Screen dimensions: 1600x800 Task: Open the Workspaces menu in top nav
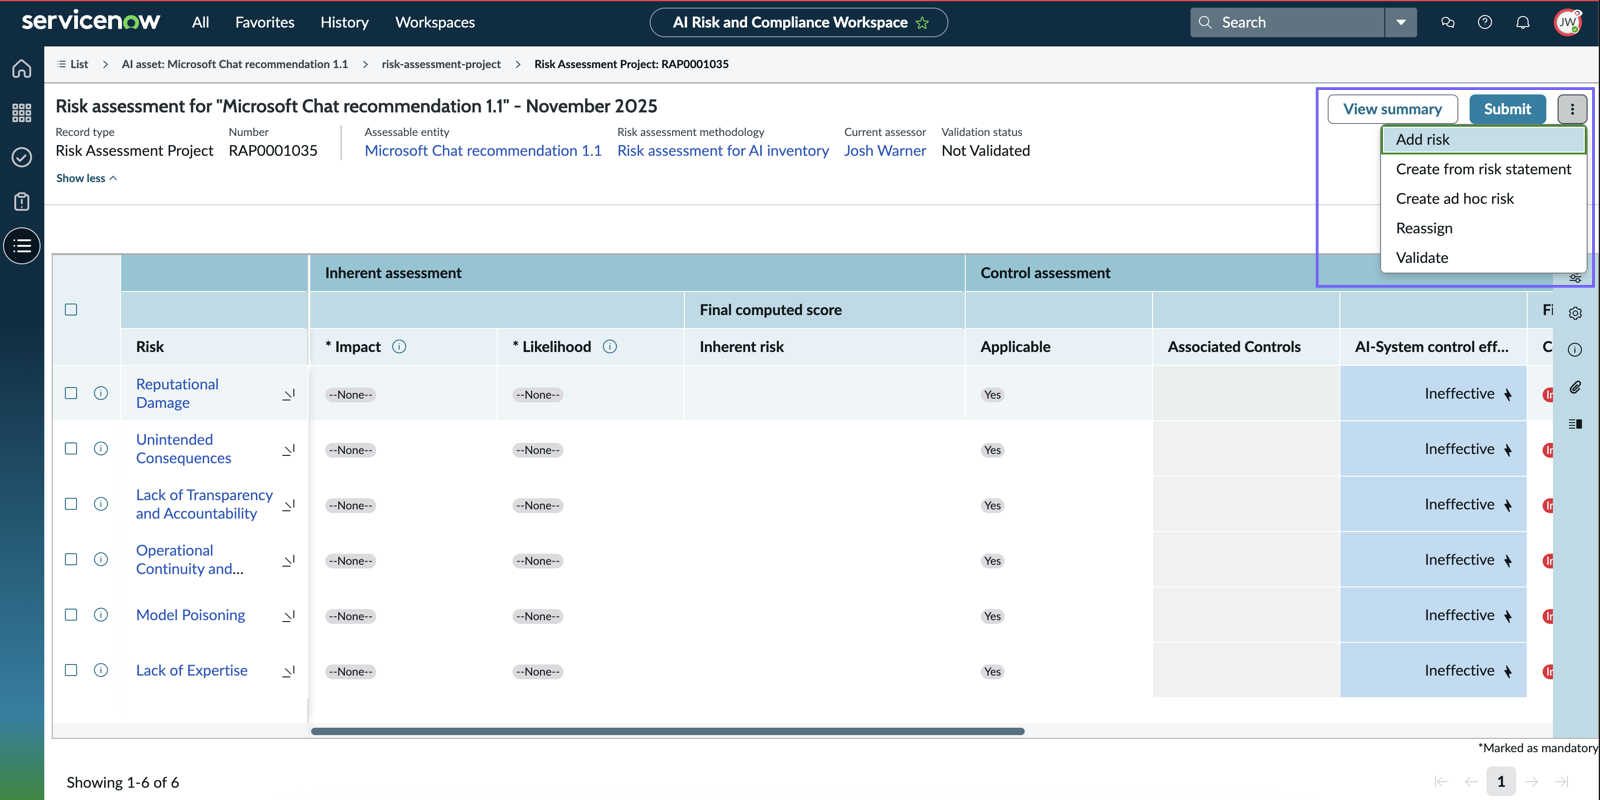pyautogui.click(x=435, y=22)
